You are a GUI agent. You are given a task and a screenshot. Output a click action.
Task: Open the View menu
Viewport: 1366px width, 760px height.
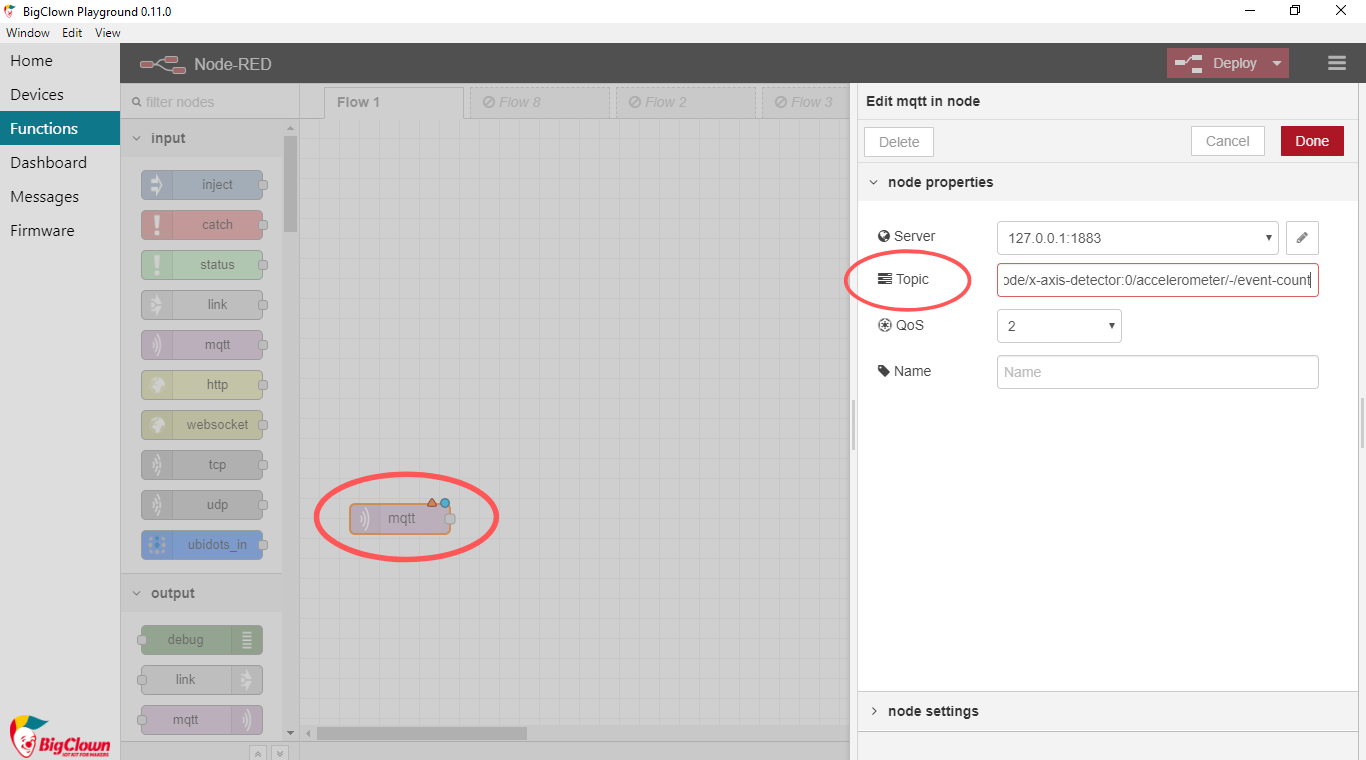pyautogui.click(x=108, y=32)
